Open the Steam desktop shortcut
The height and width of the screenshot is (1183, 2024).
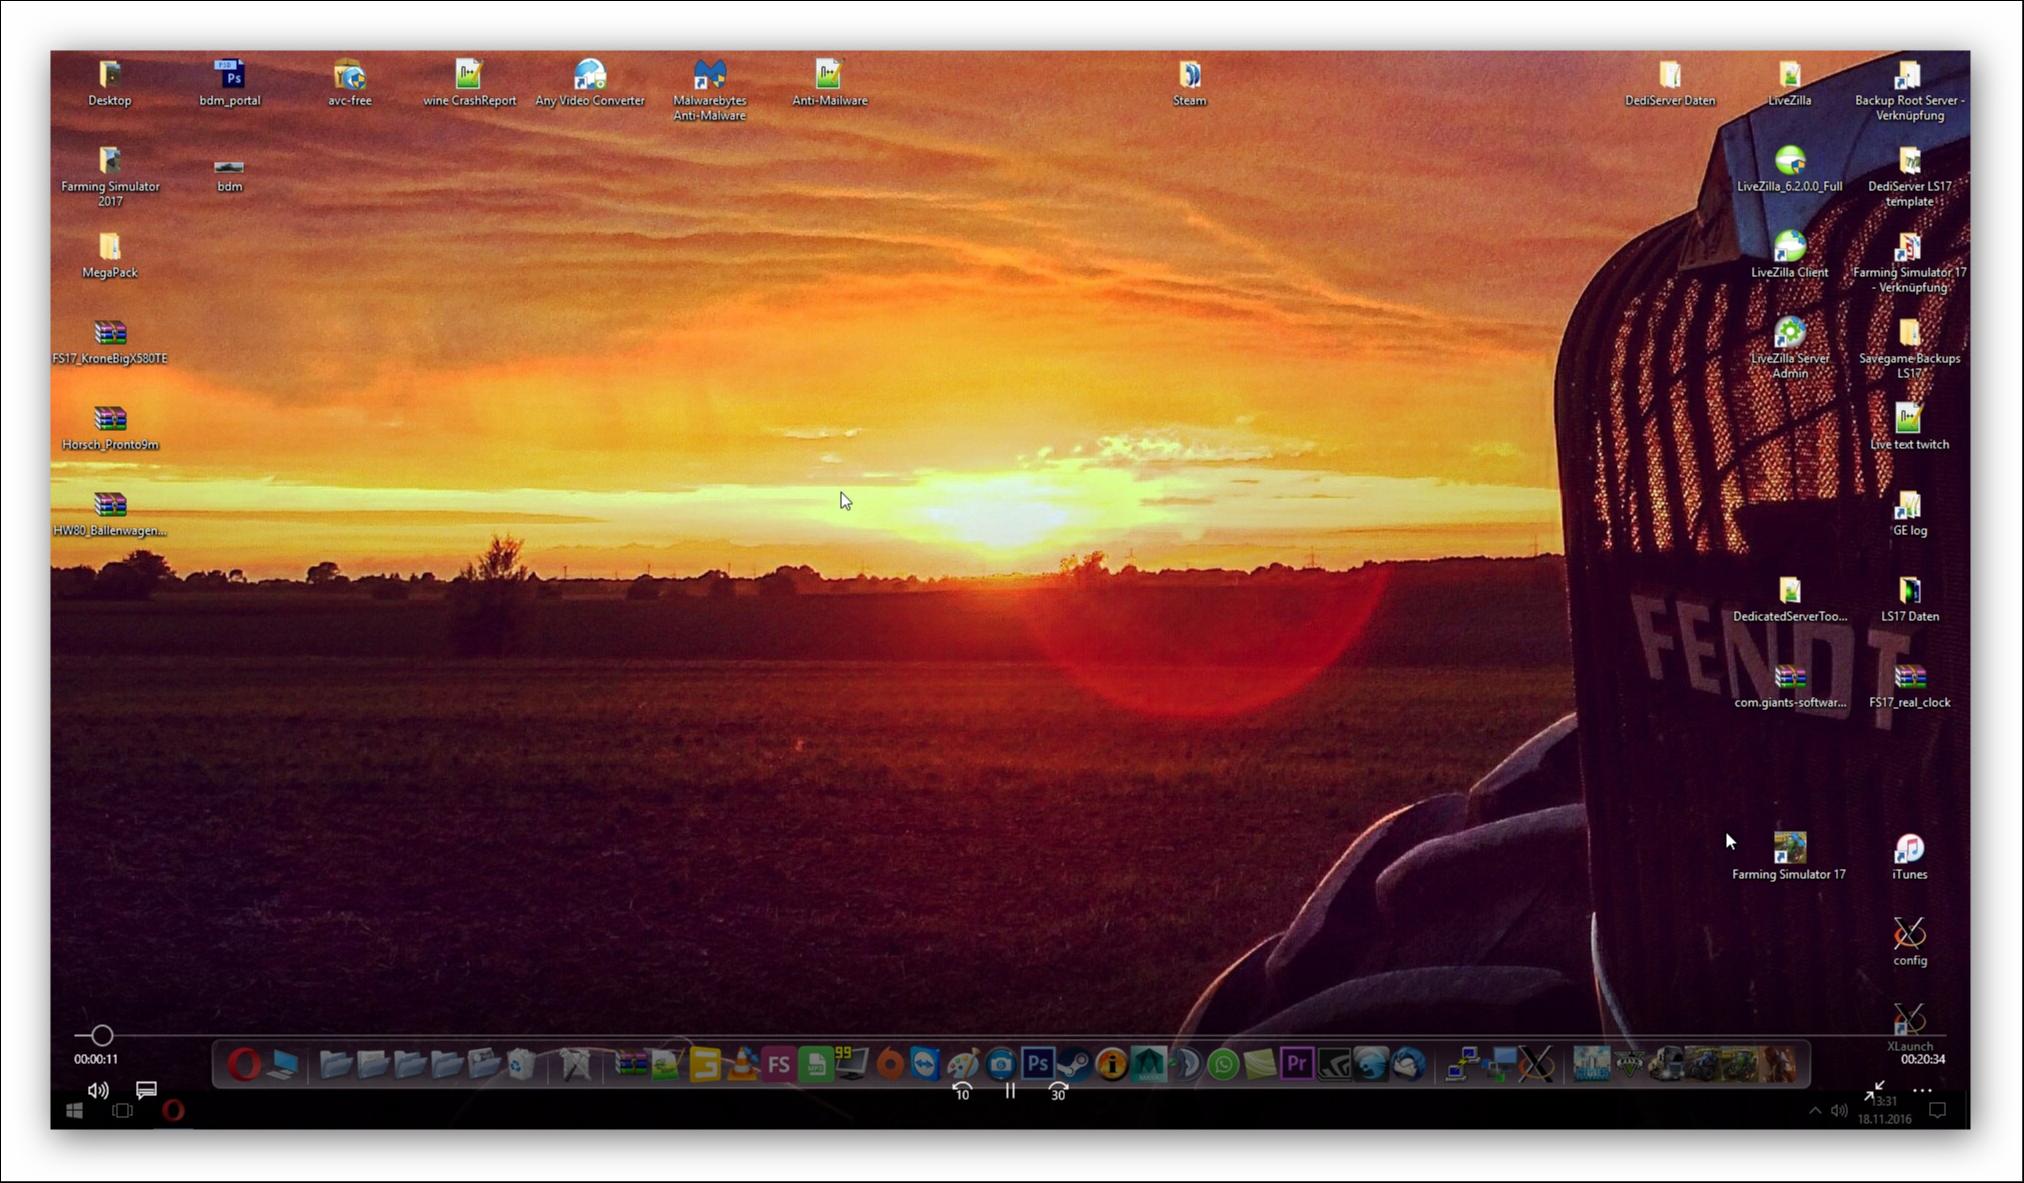pyautogui.click(x=1189, y=83)
